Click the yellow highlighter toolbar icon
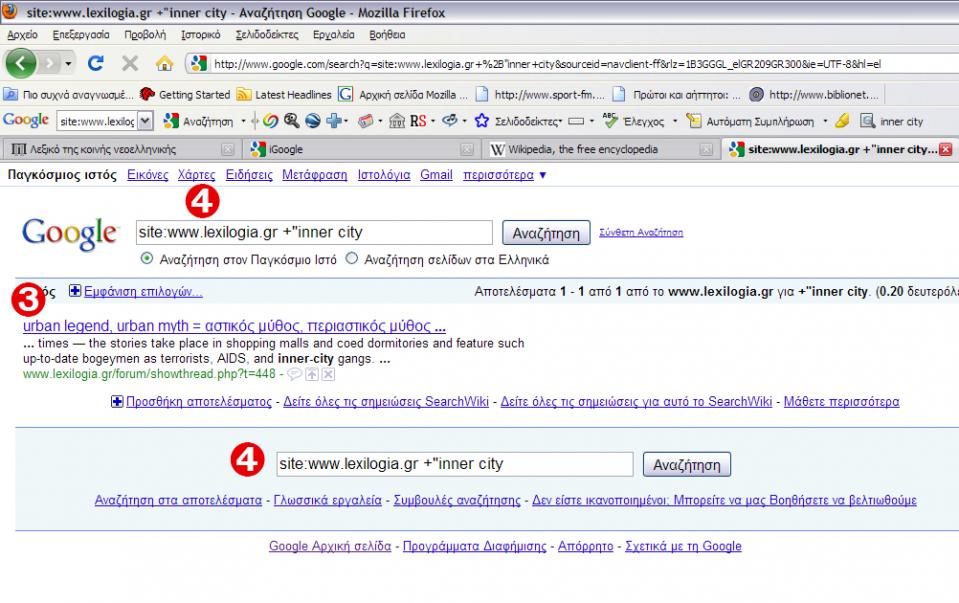 pos(843,121)
